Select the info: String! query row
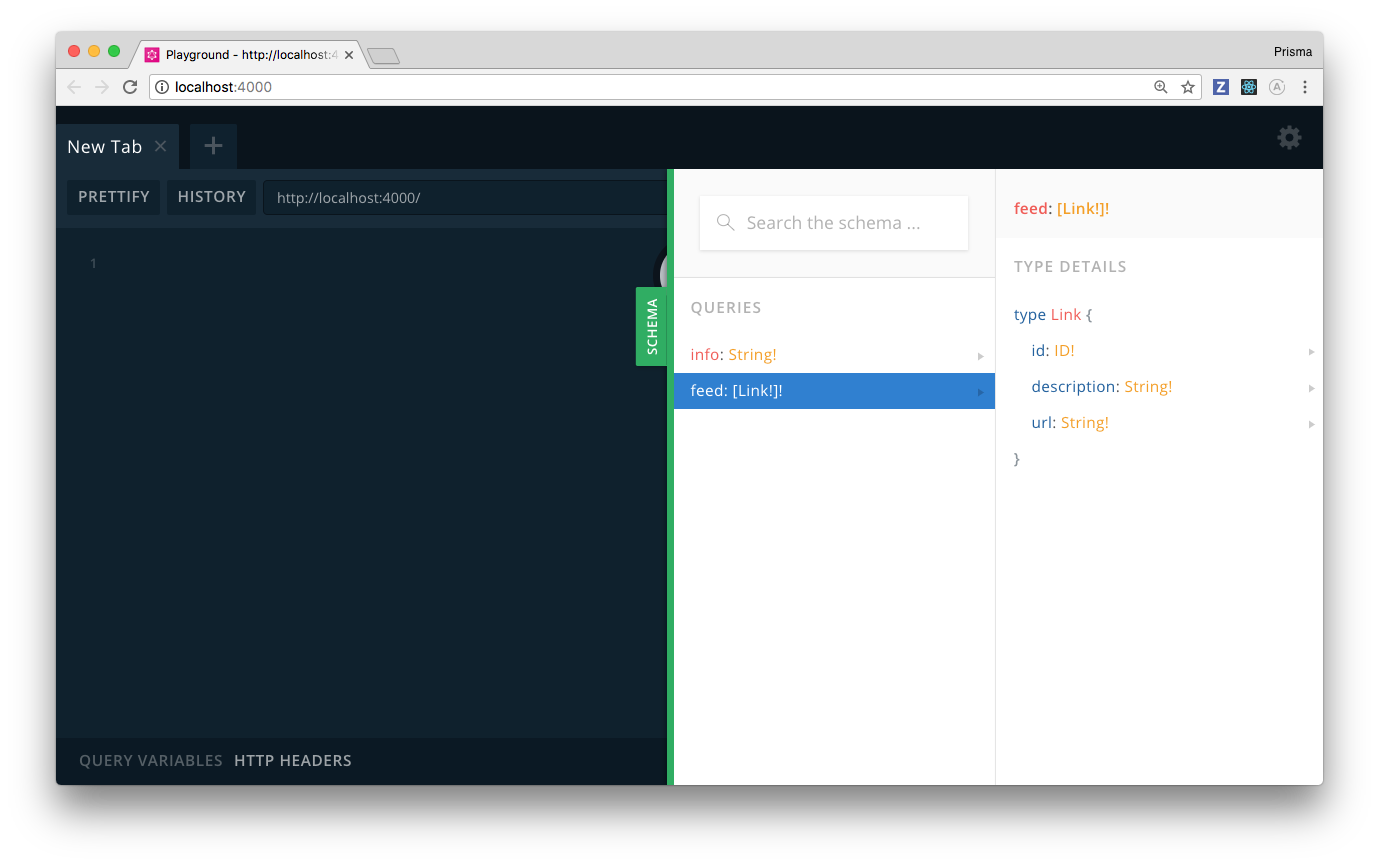The image size is (1379, 865). [x=834, y=355]
